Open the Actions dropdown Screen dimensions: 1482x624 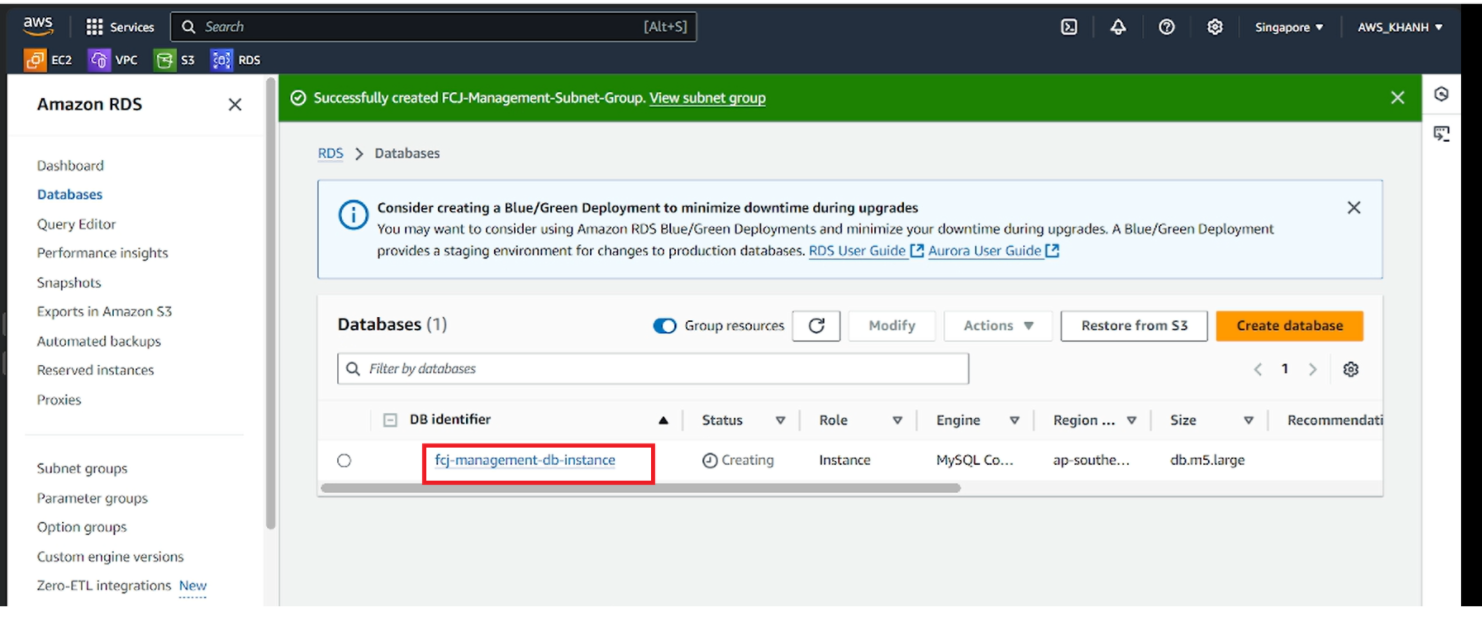click(998, 325)
